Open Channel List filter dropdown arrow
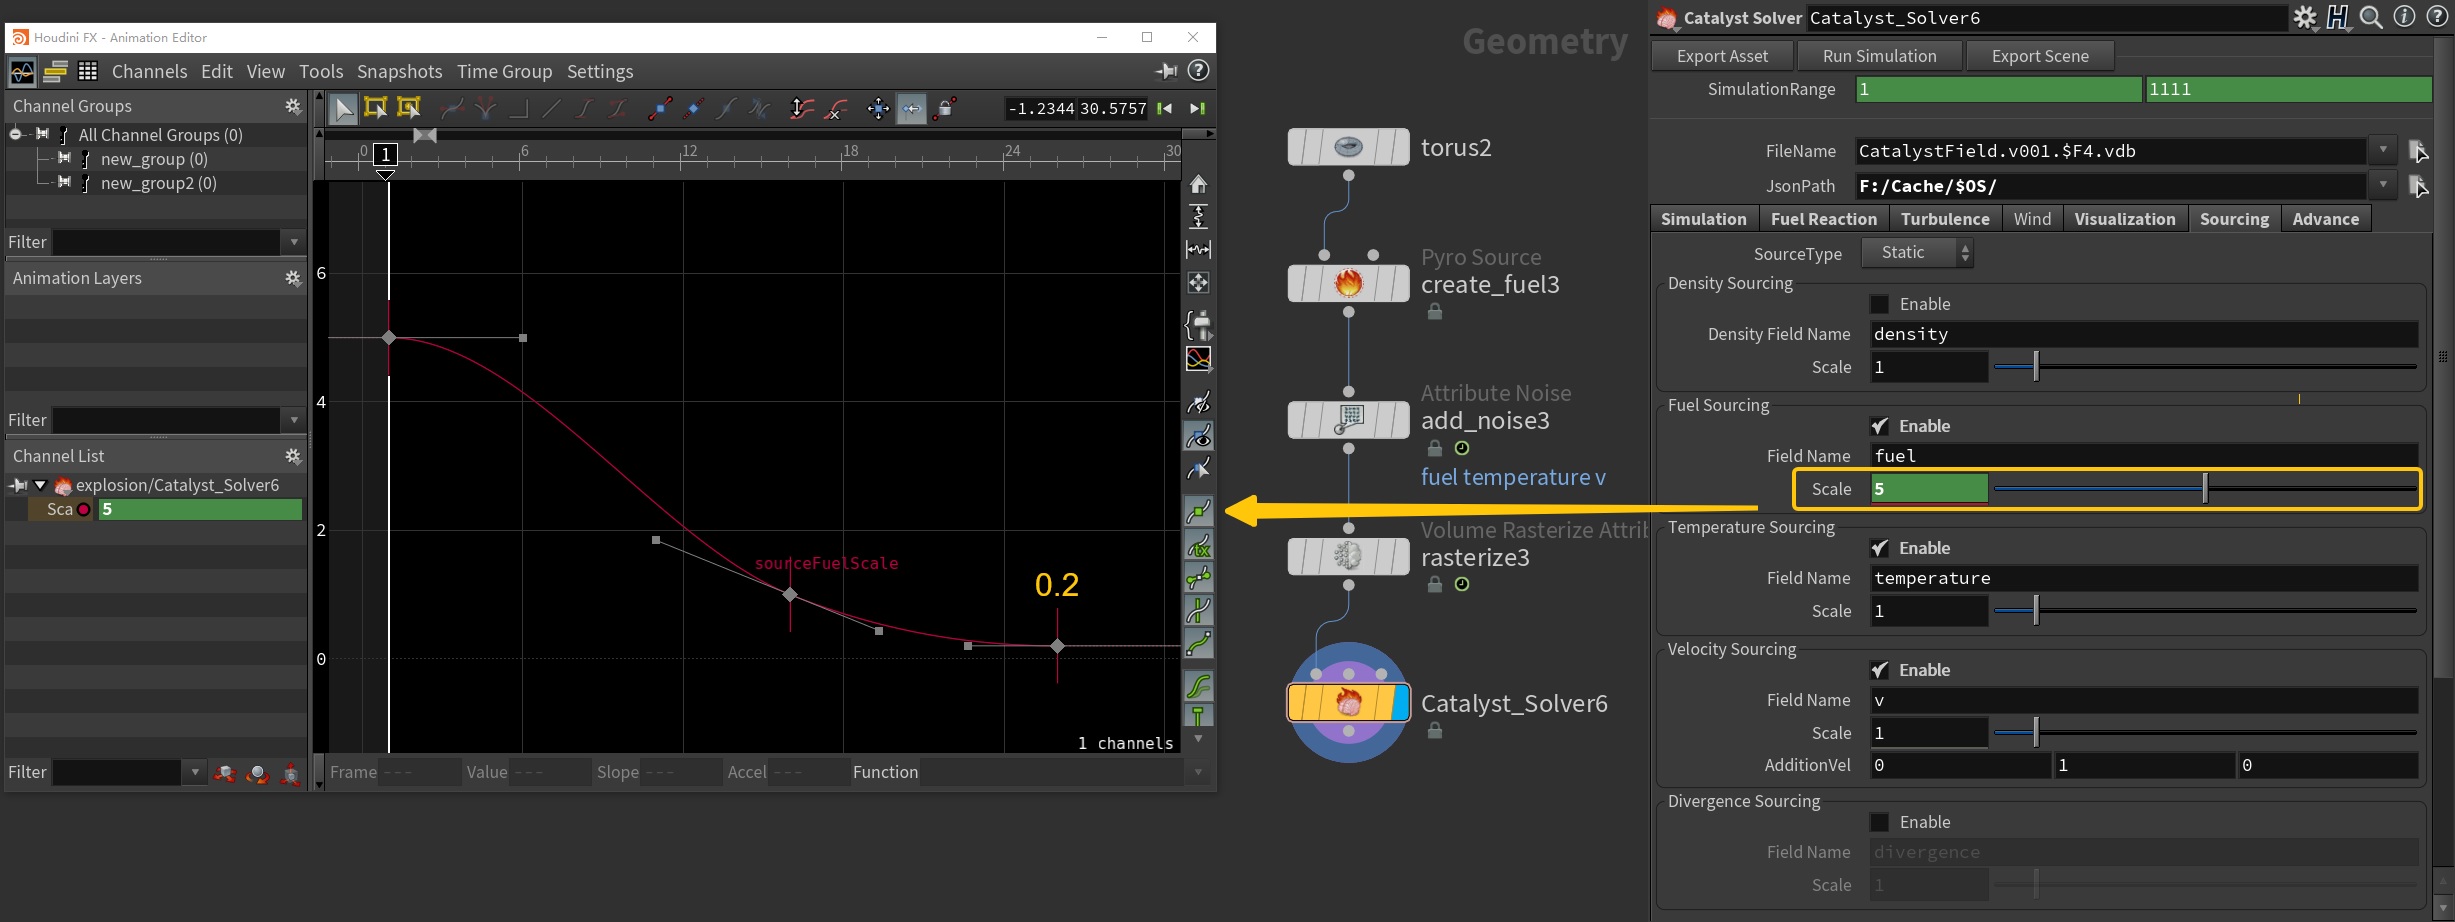The width and height of the screenshot is (2455, 922). point(195,772)
